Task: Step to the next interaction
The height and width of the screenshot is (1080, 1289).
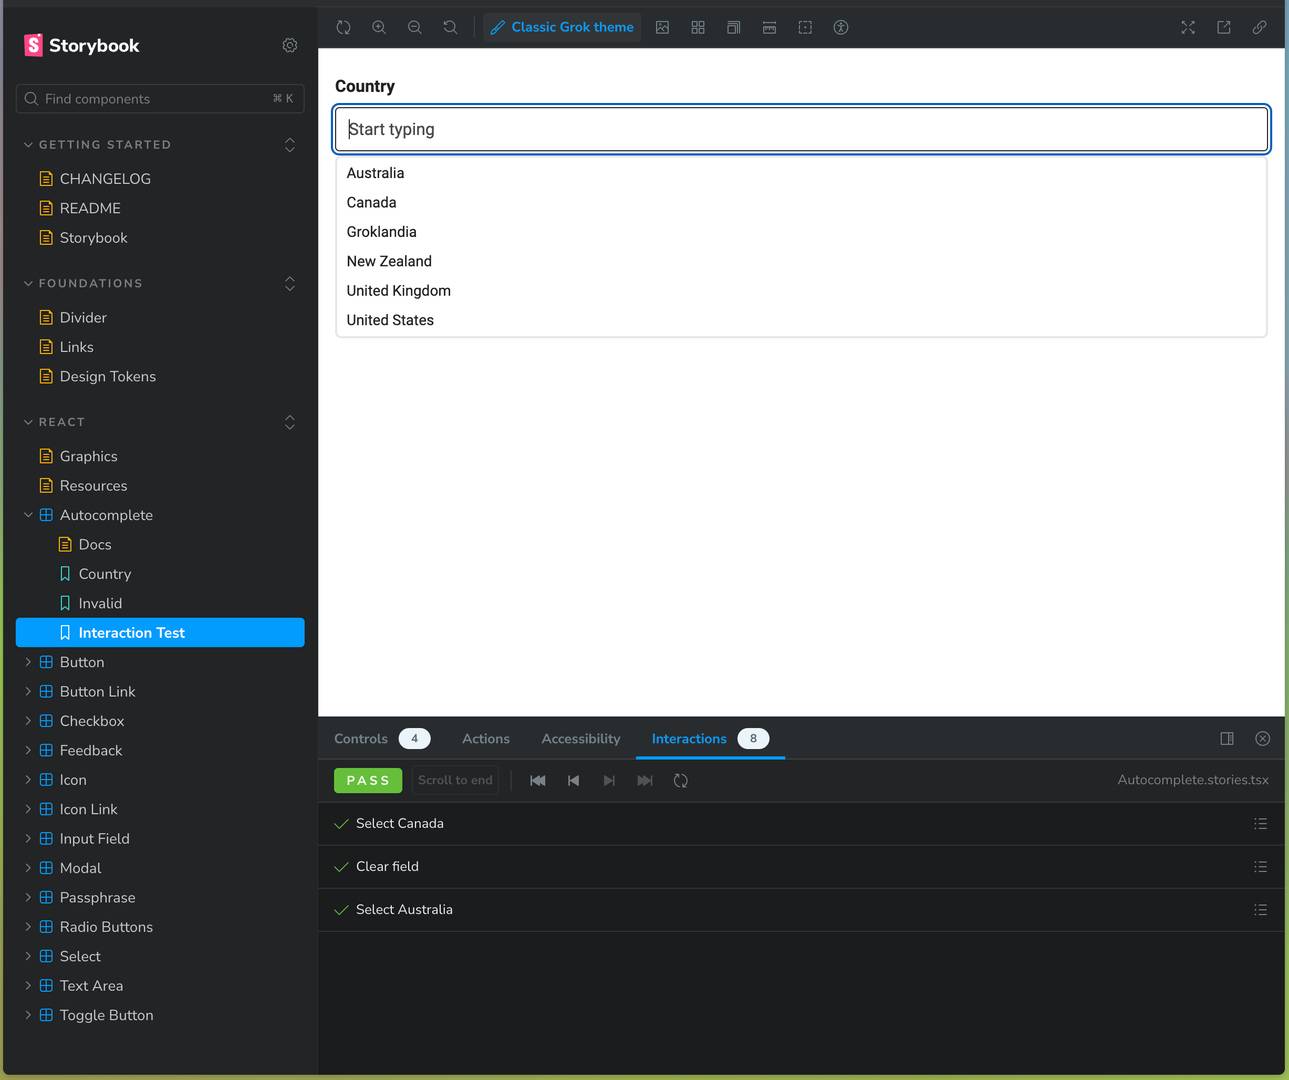Action: (609, 780)
